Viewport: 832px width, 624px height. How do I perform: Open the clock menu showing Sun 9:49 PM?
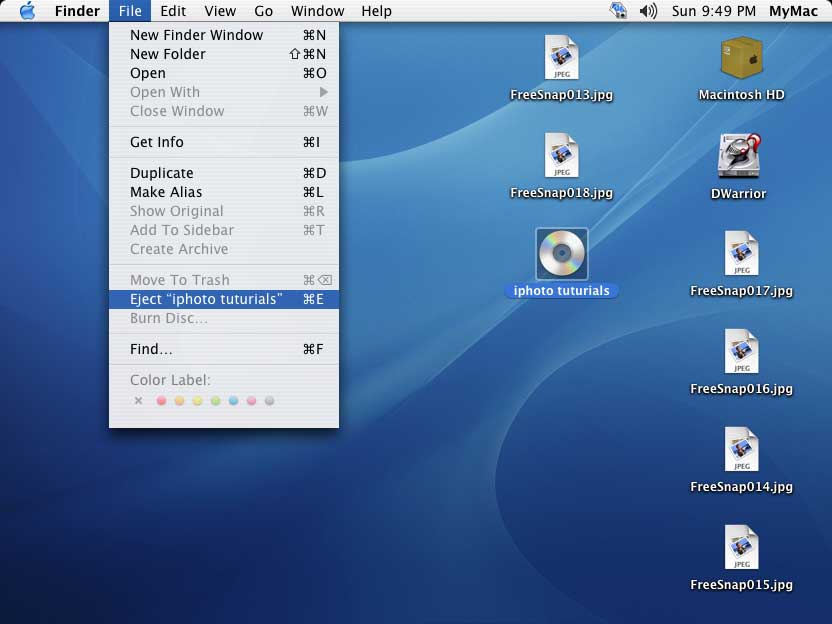(x=713, y=11)
